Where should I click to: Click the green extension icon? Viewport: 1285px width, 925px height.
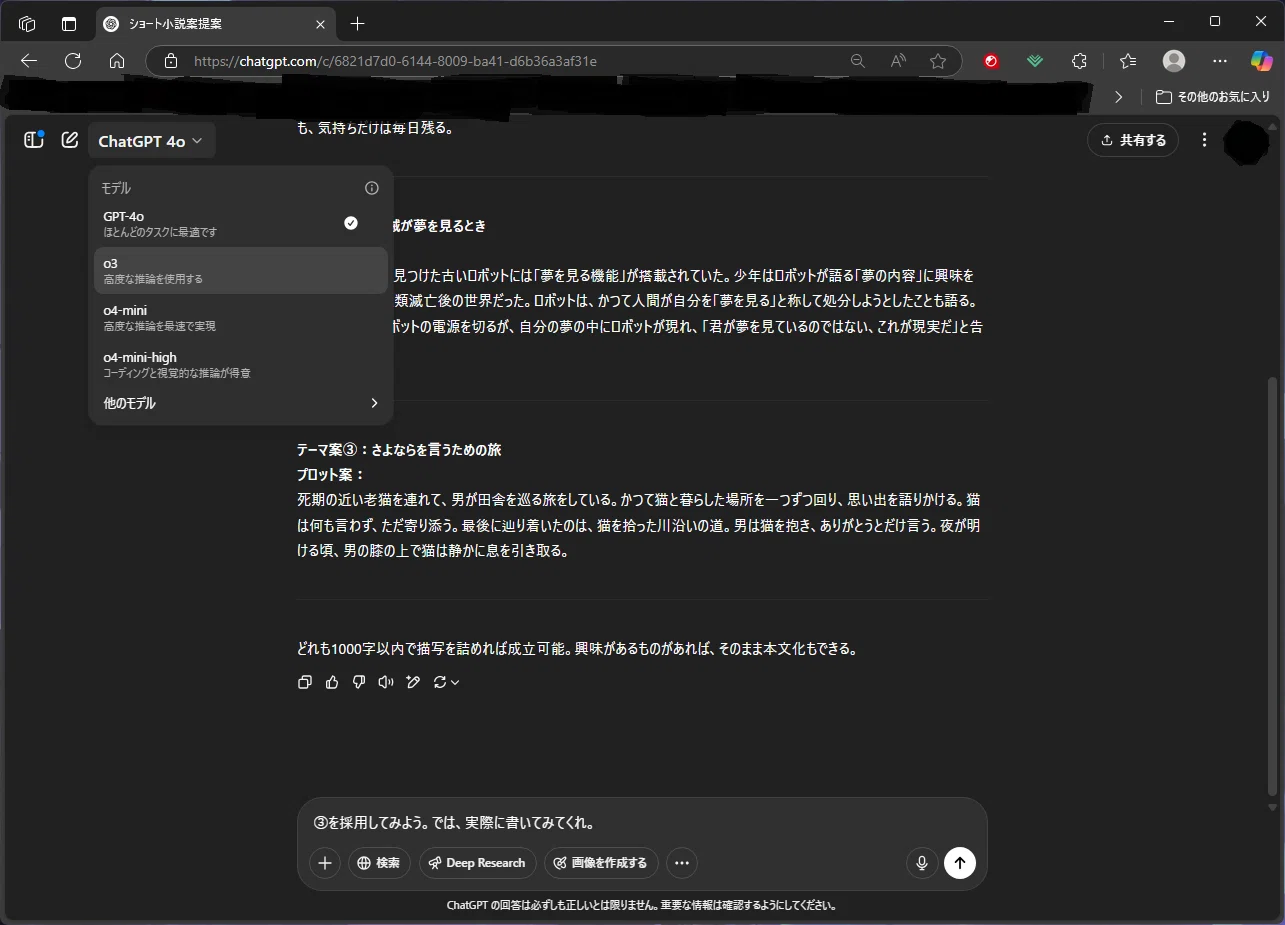[1035, 61]
